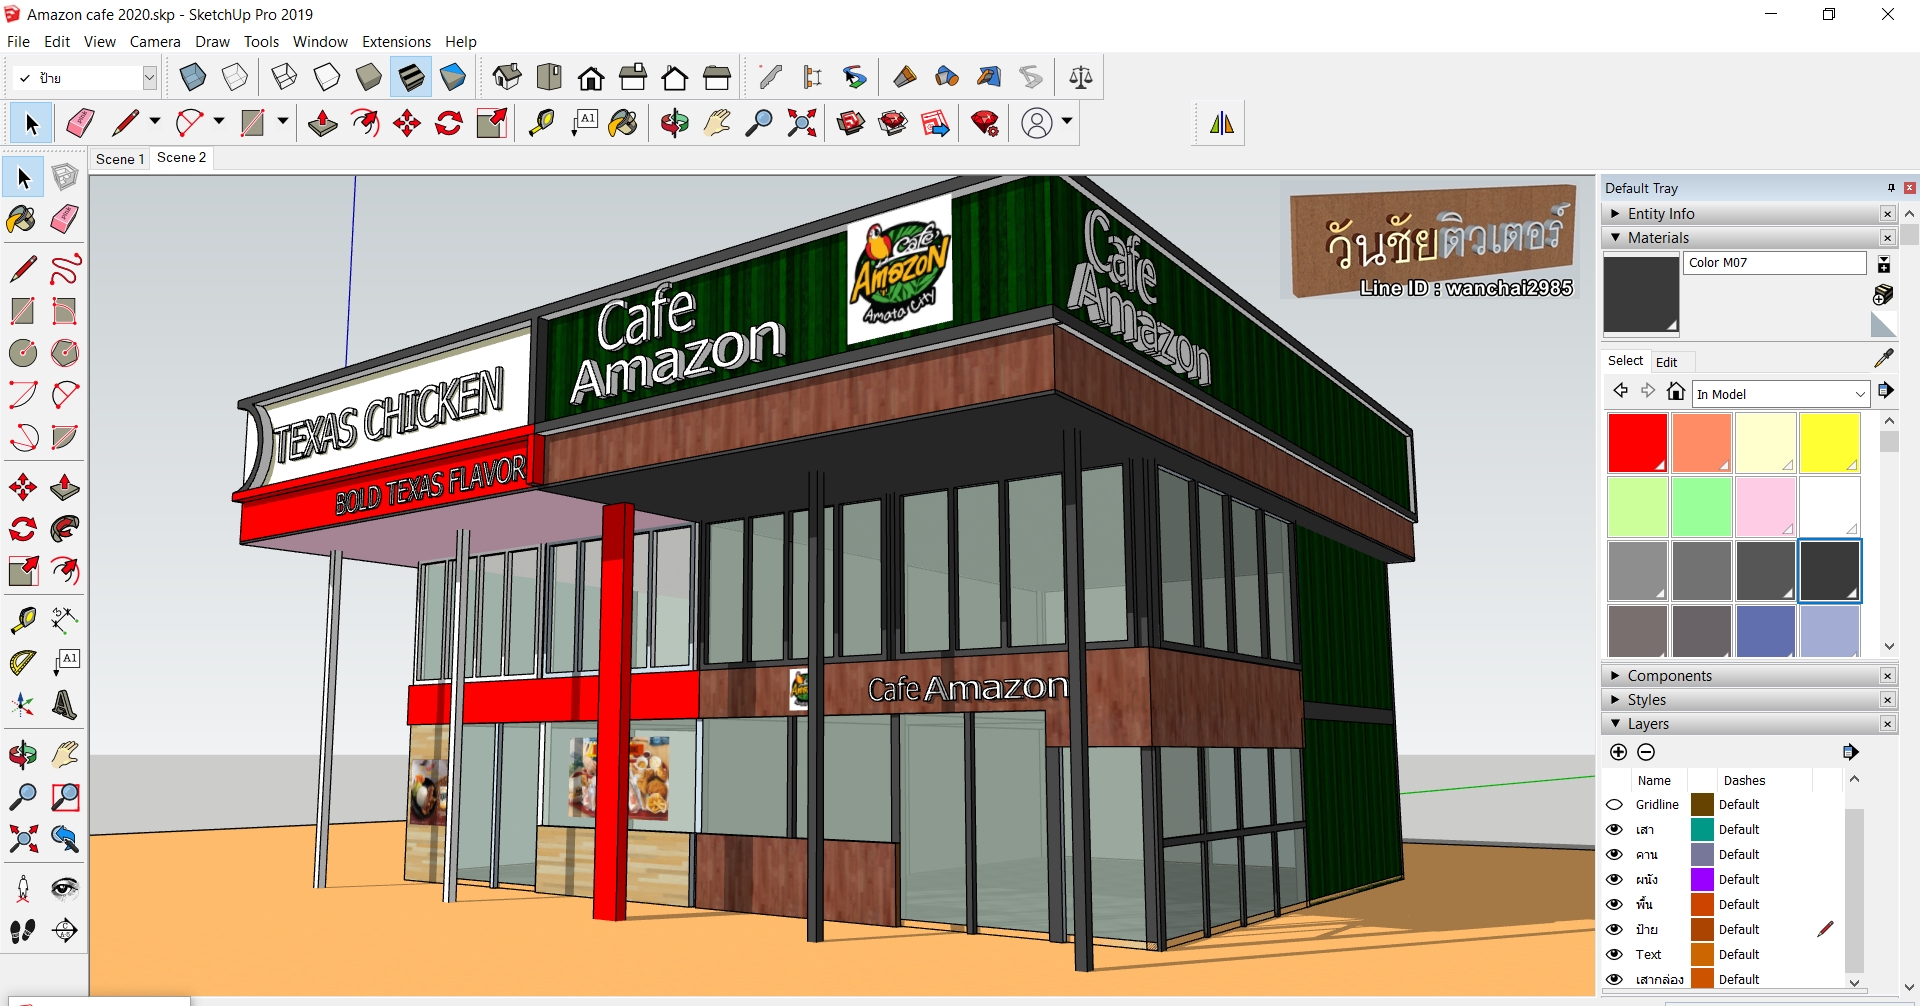Screen dimensions: 1920x1006
Task: Select the Rotate tool in top toolbar
Action: [x=449, y=123]
